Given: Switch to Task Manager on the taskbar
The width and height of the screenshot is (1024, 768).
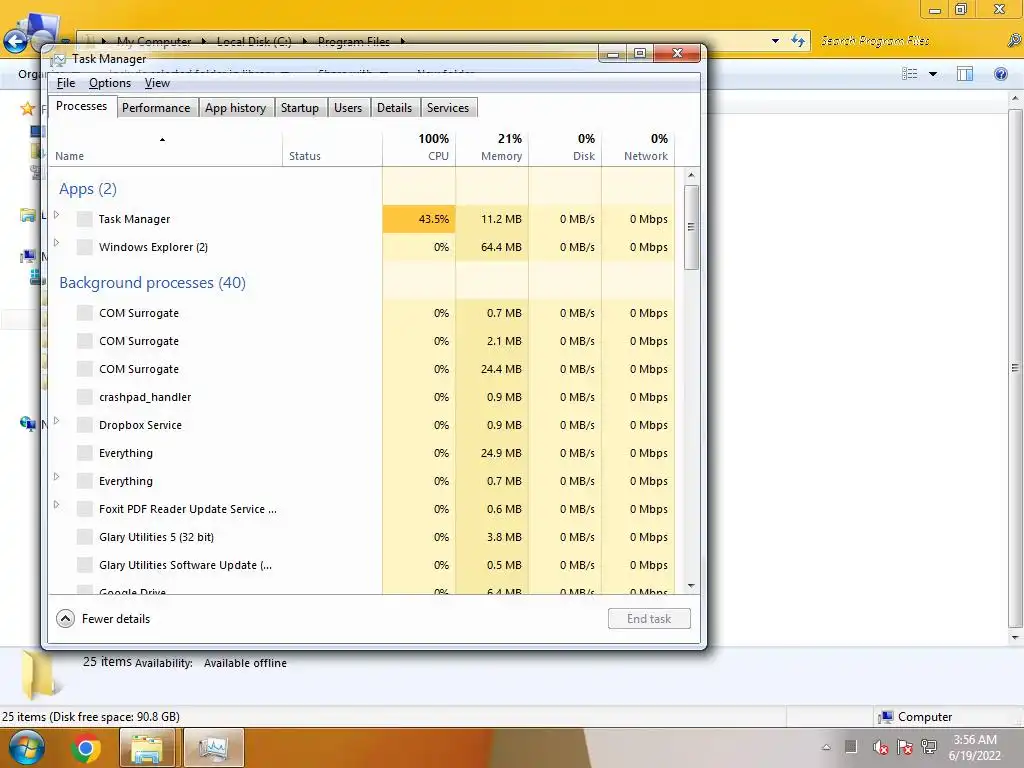Looking at the screenshot, I should coord(214,748).
